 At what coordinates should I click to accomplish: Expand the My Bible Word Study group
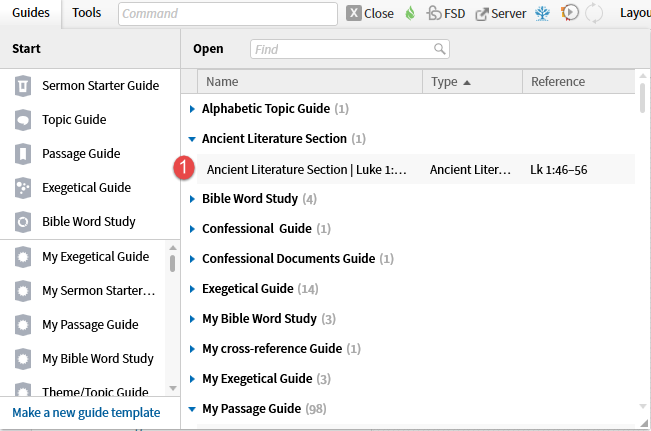tap(192, 319)
